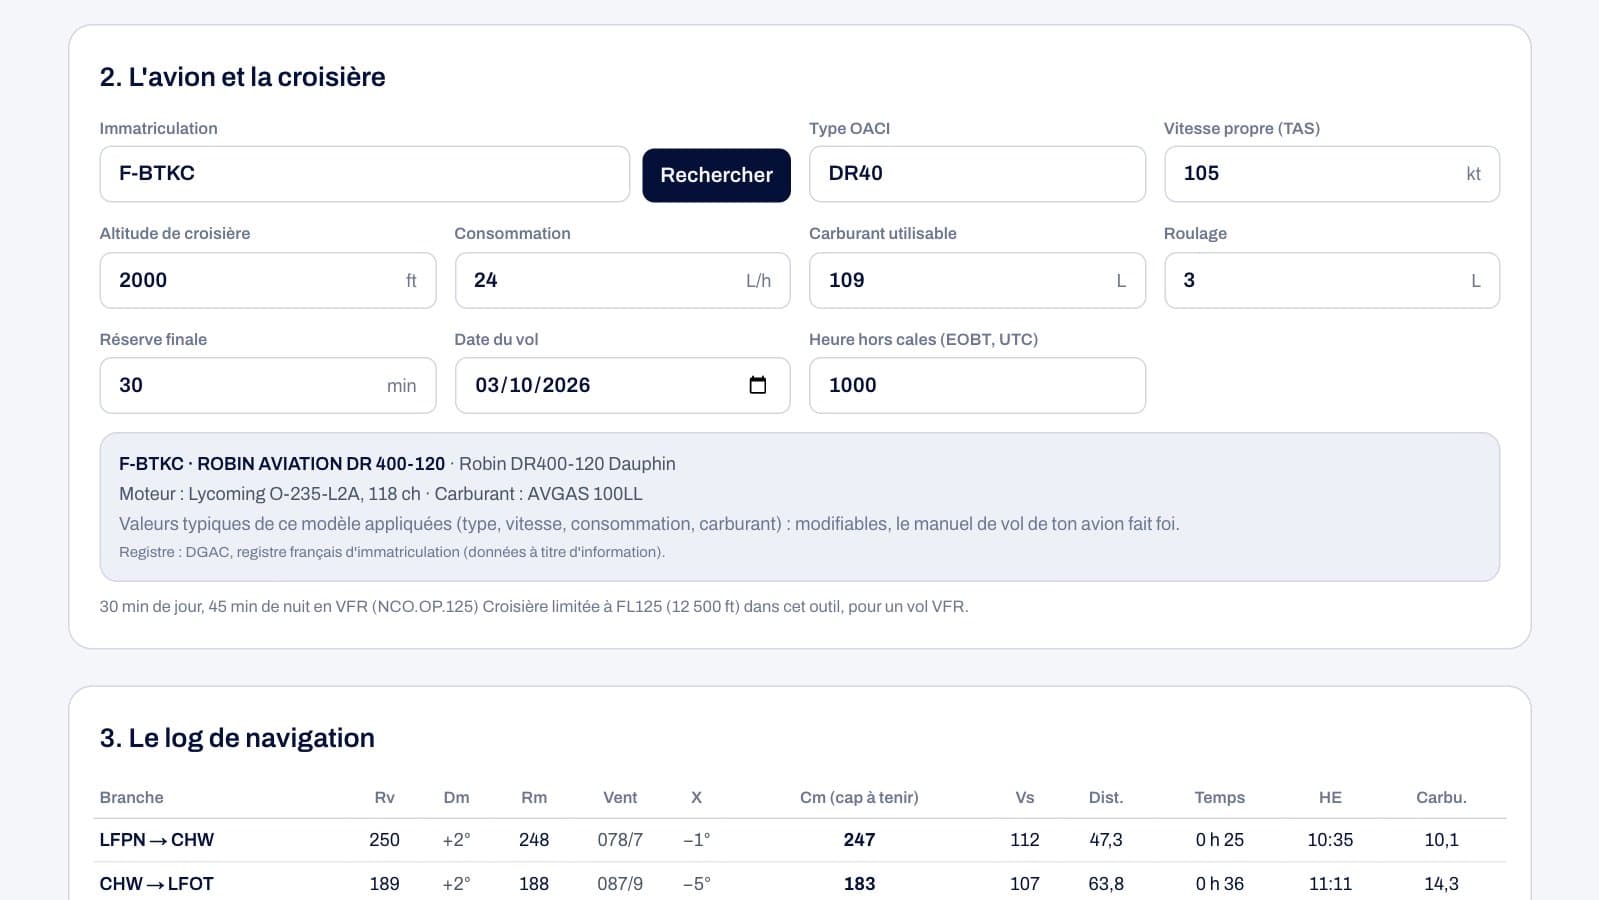This screenshot has height=900, width=1599.
Task: Select the Réserve finale field showing 30
Action: (x=268, y=385)
